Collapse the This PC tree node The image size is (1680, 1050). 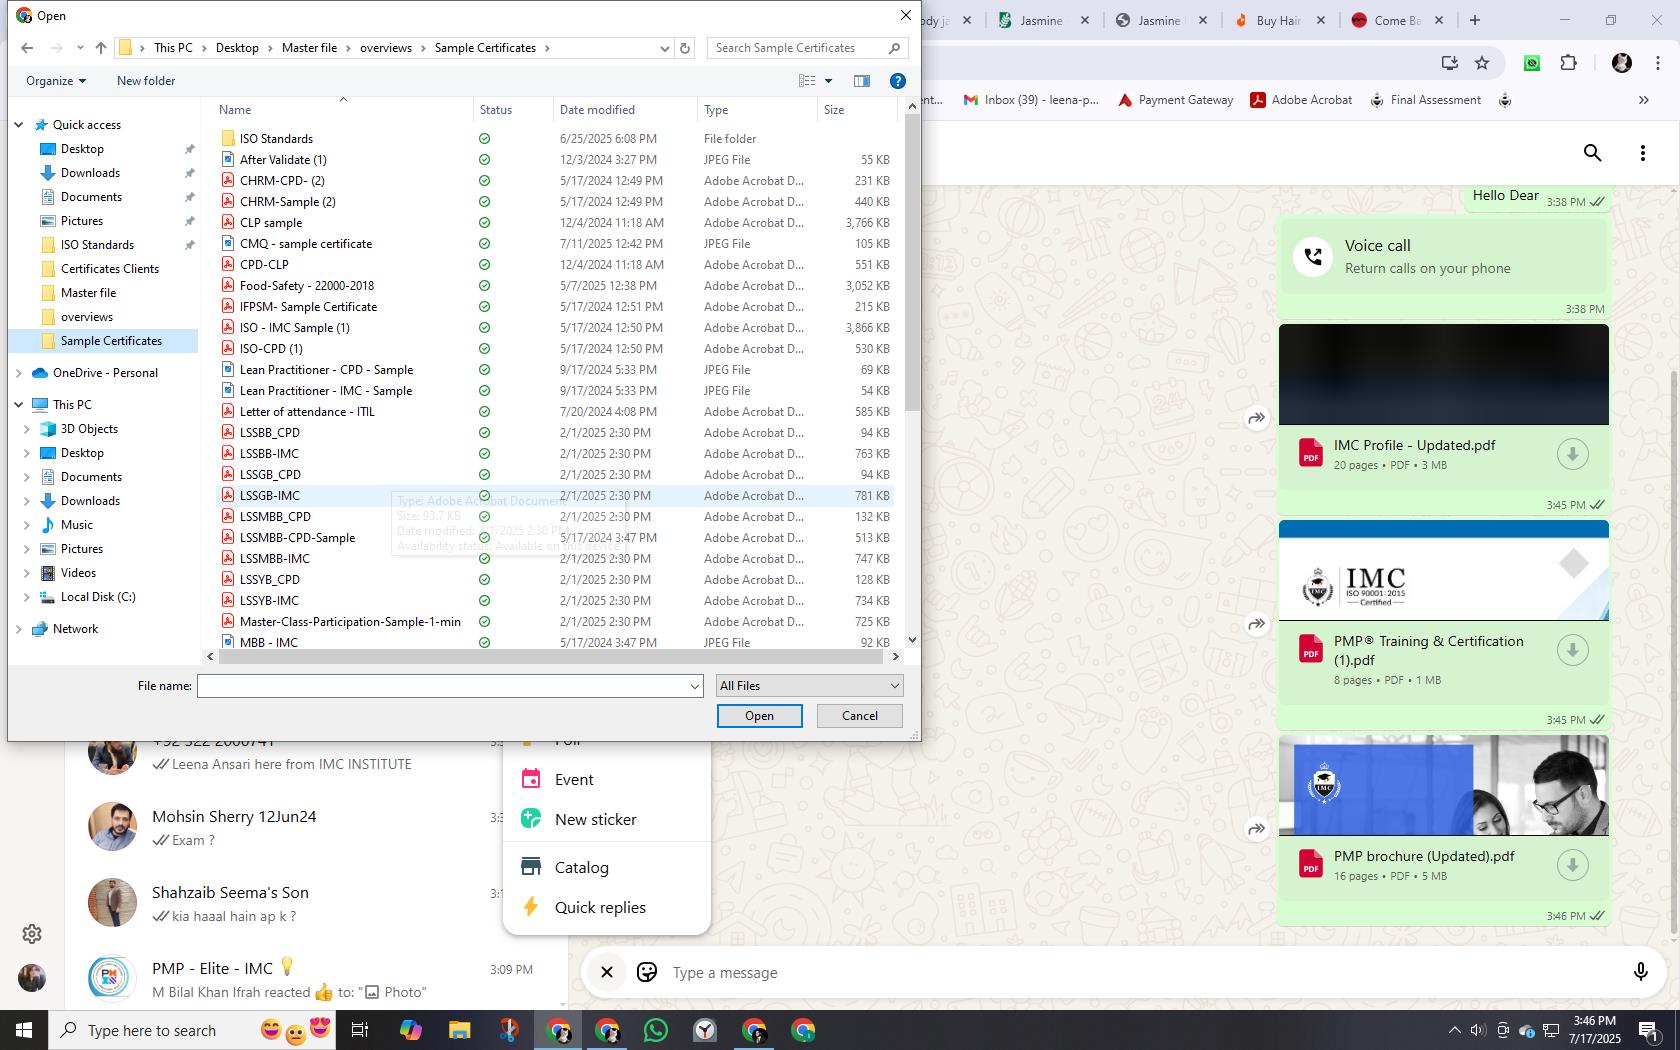(x=18, y=405)
